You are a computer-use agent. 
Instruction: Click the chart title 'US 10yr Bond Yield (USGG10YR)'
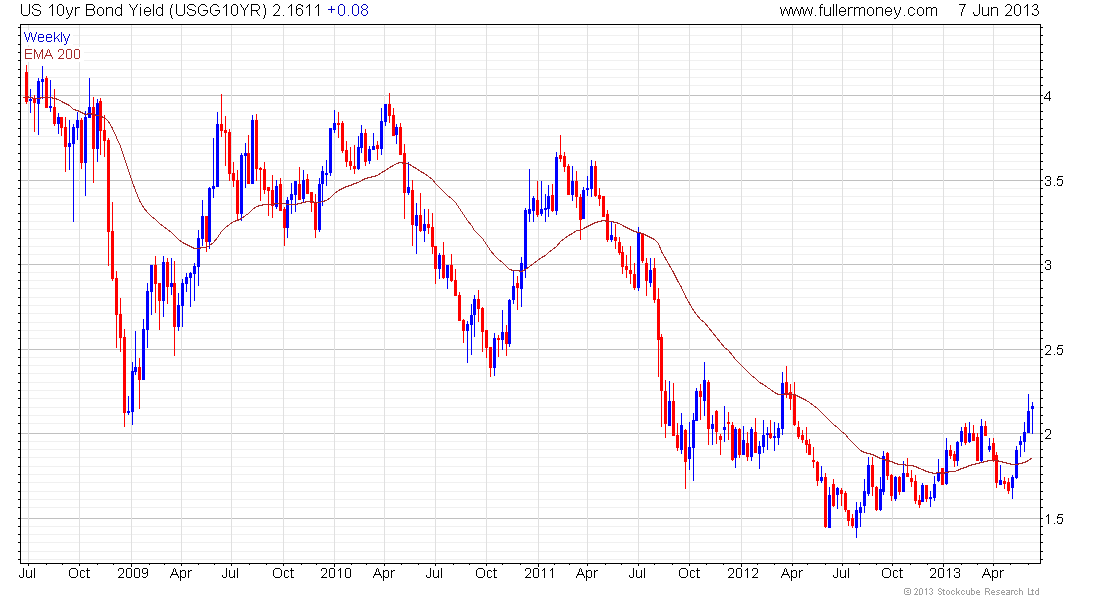144,11
